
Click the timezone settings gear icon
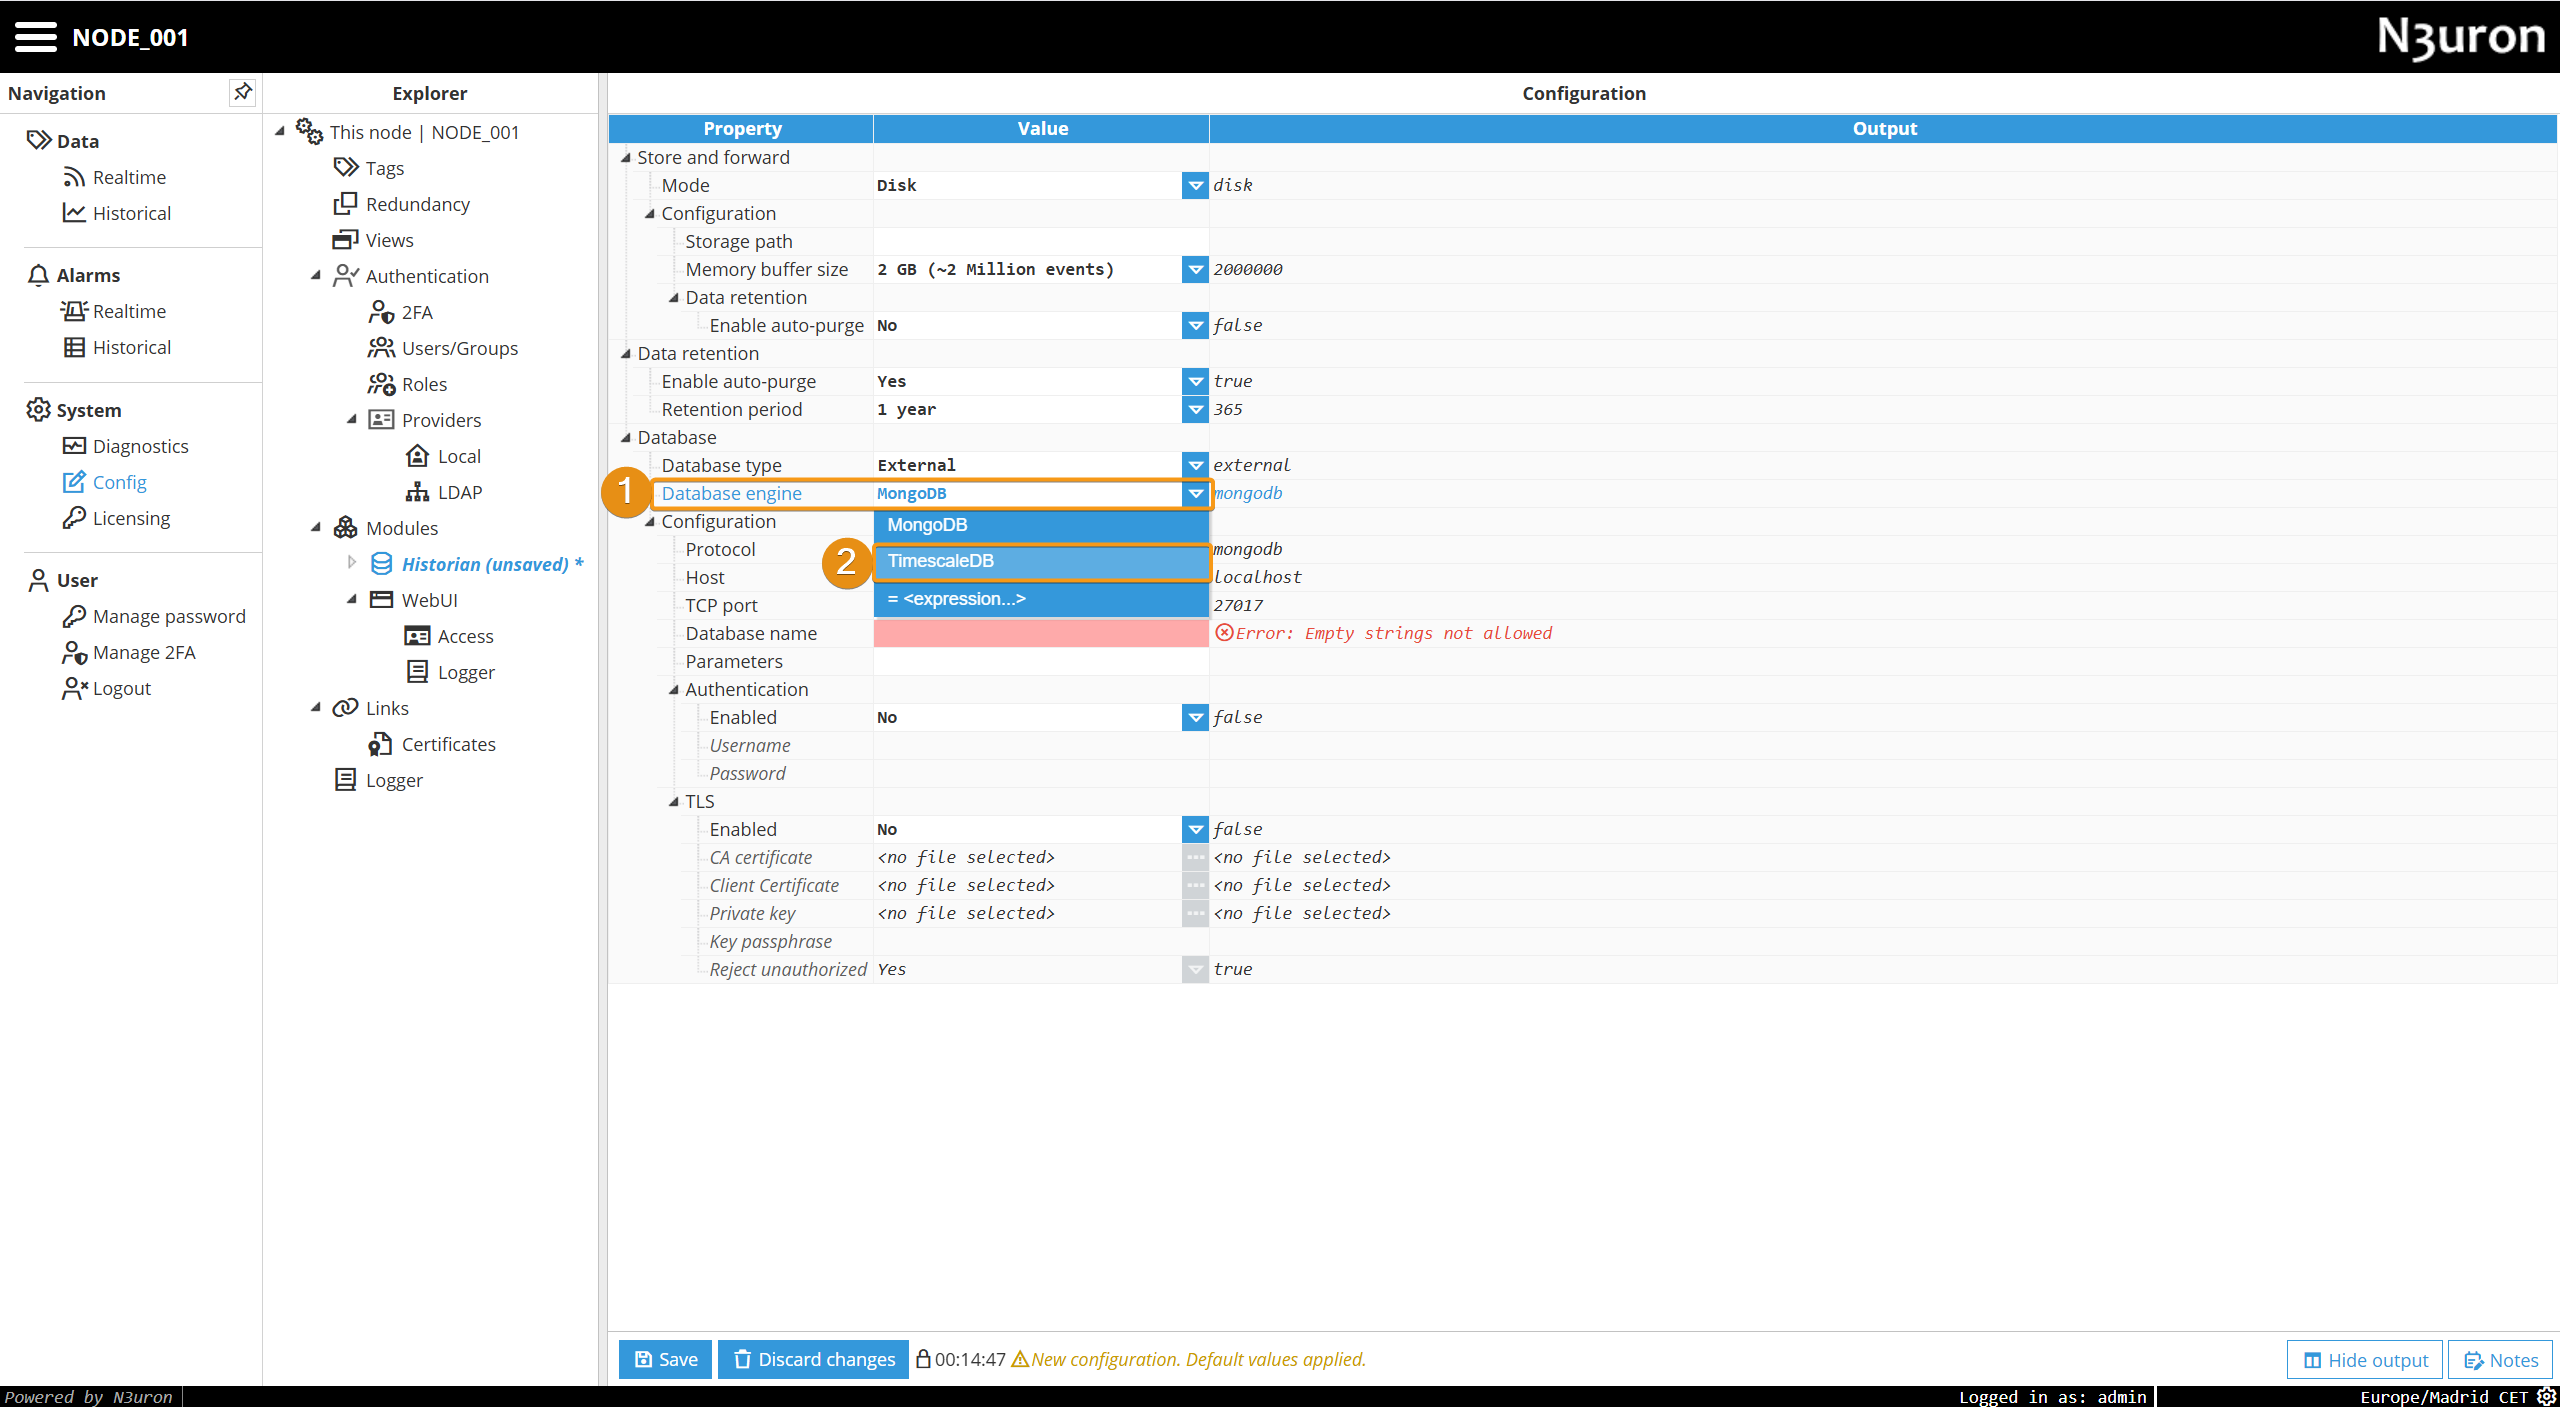(2546, 1396)
